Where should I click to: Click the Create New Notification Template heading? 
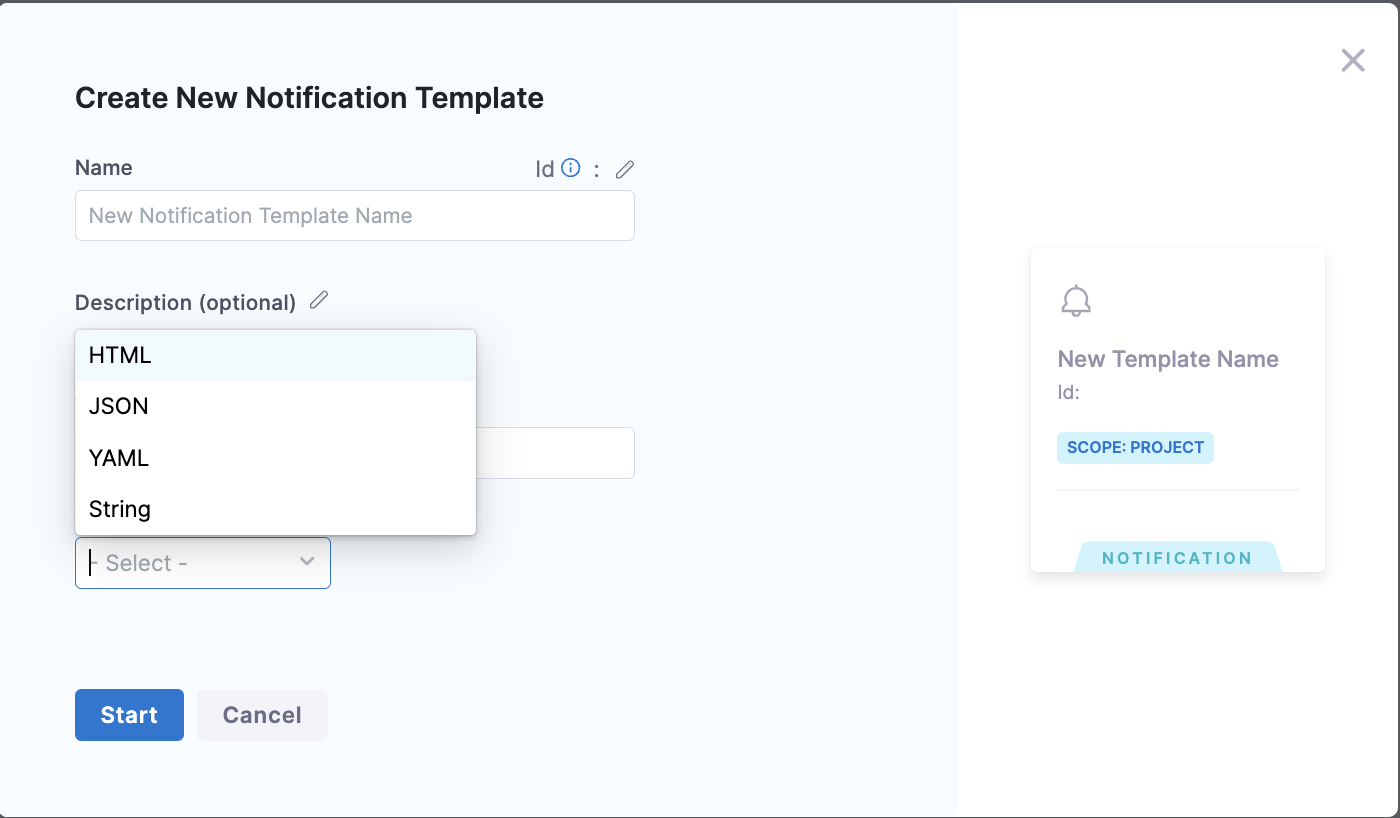pyautogui.click(x=309, y=98)
